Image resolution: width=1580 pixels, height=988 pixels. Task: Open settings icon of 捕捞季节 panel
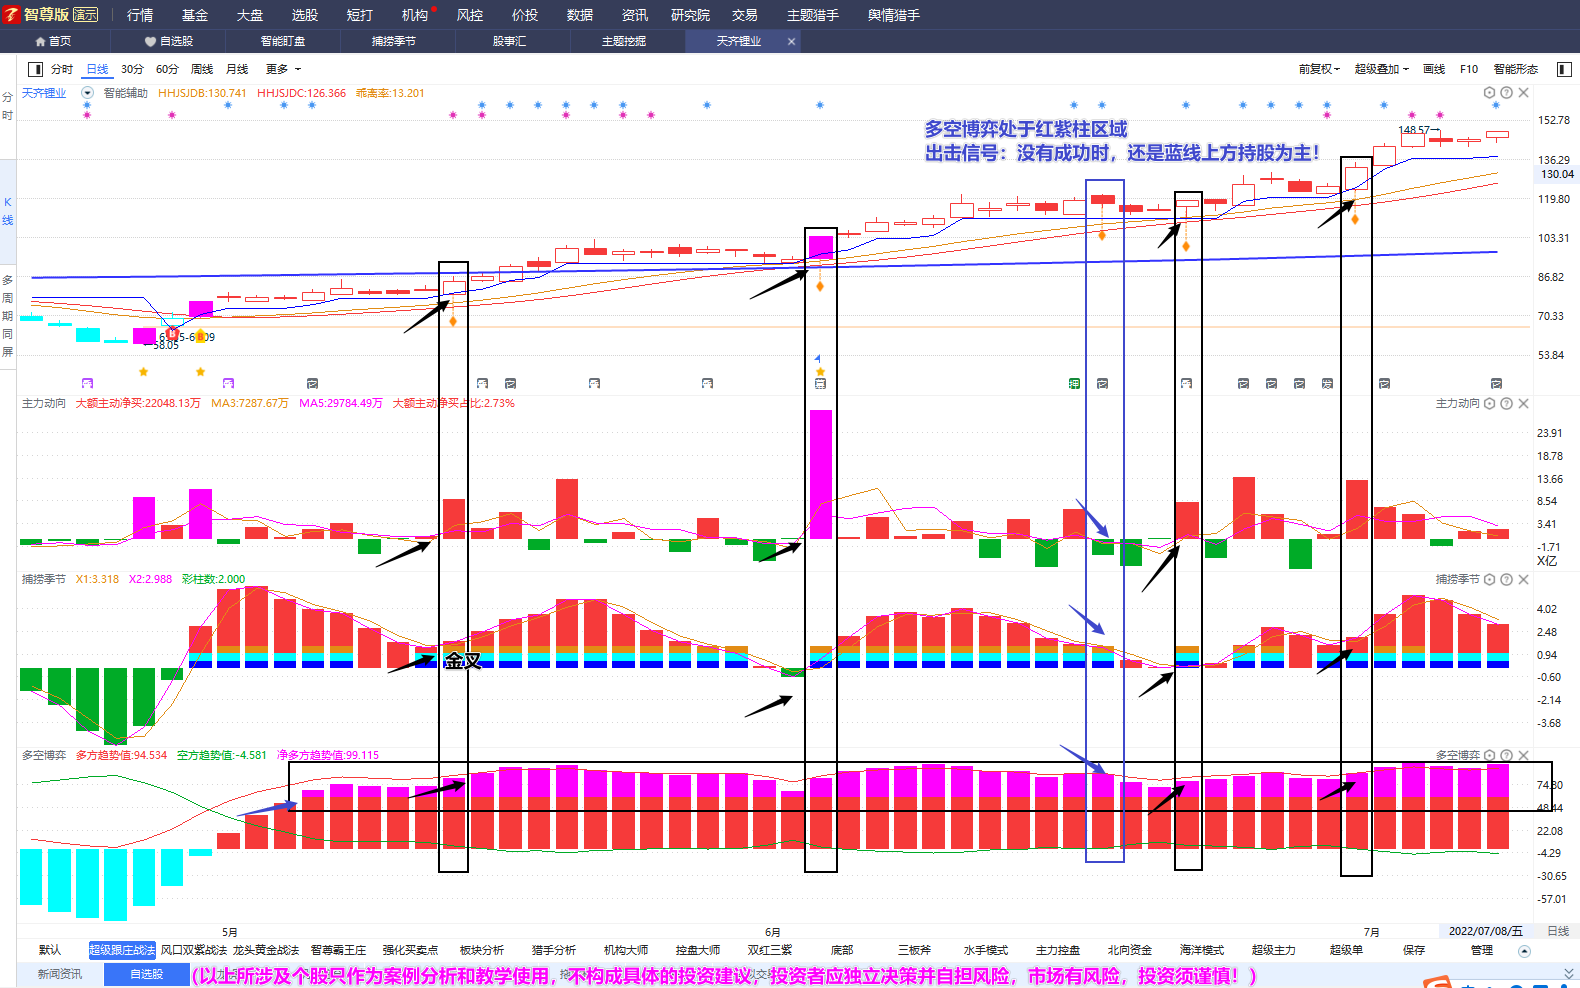coord(1489,580)
